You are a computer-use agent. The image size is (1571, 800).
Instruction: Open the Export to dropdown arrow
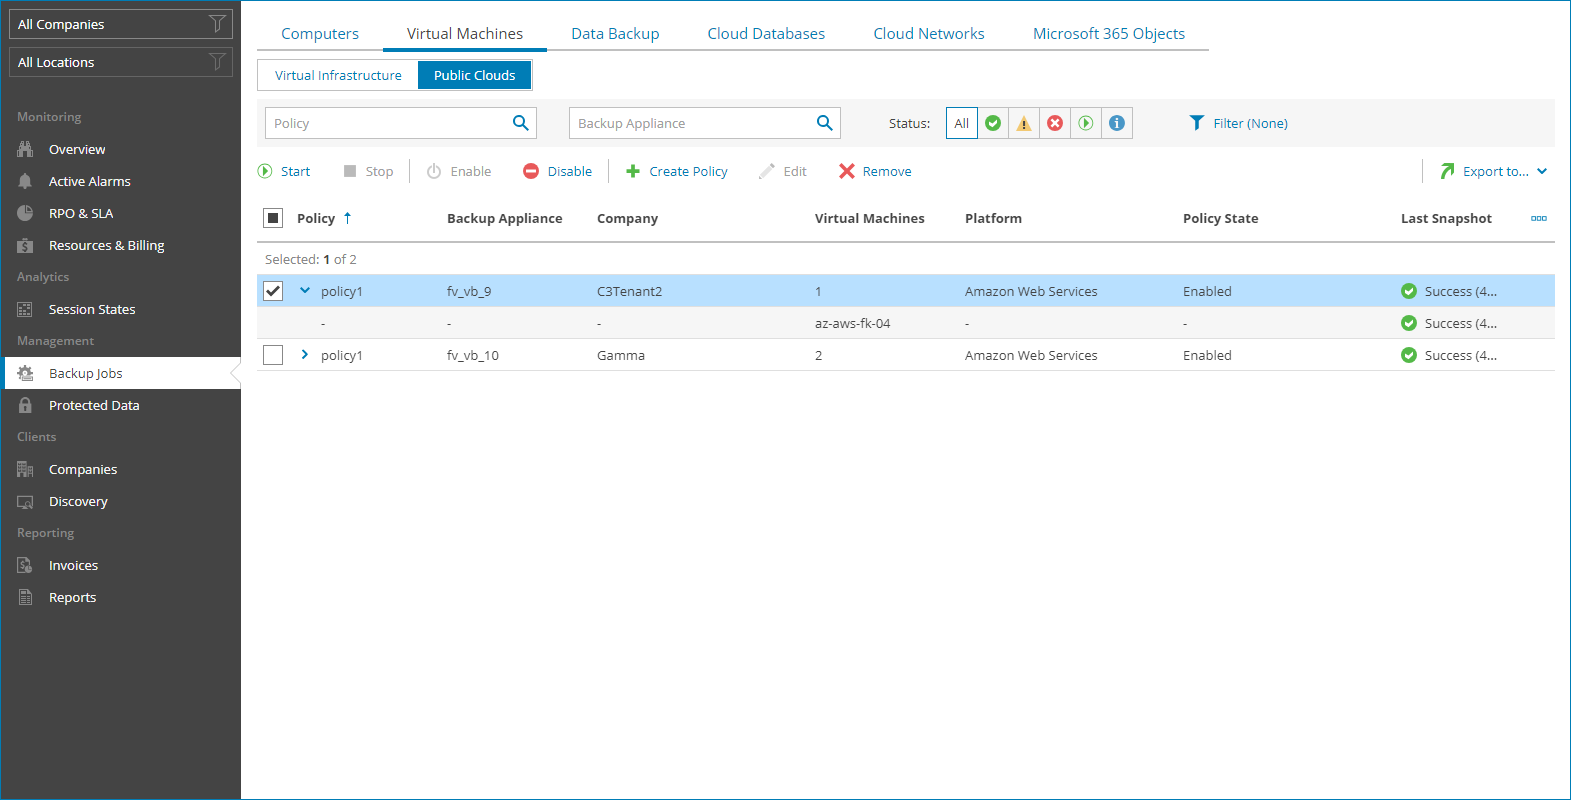click(1542, 171)
